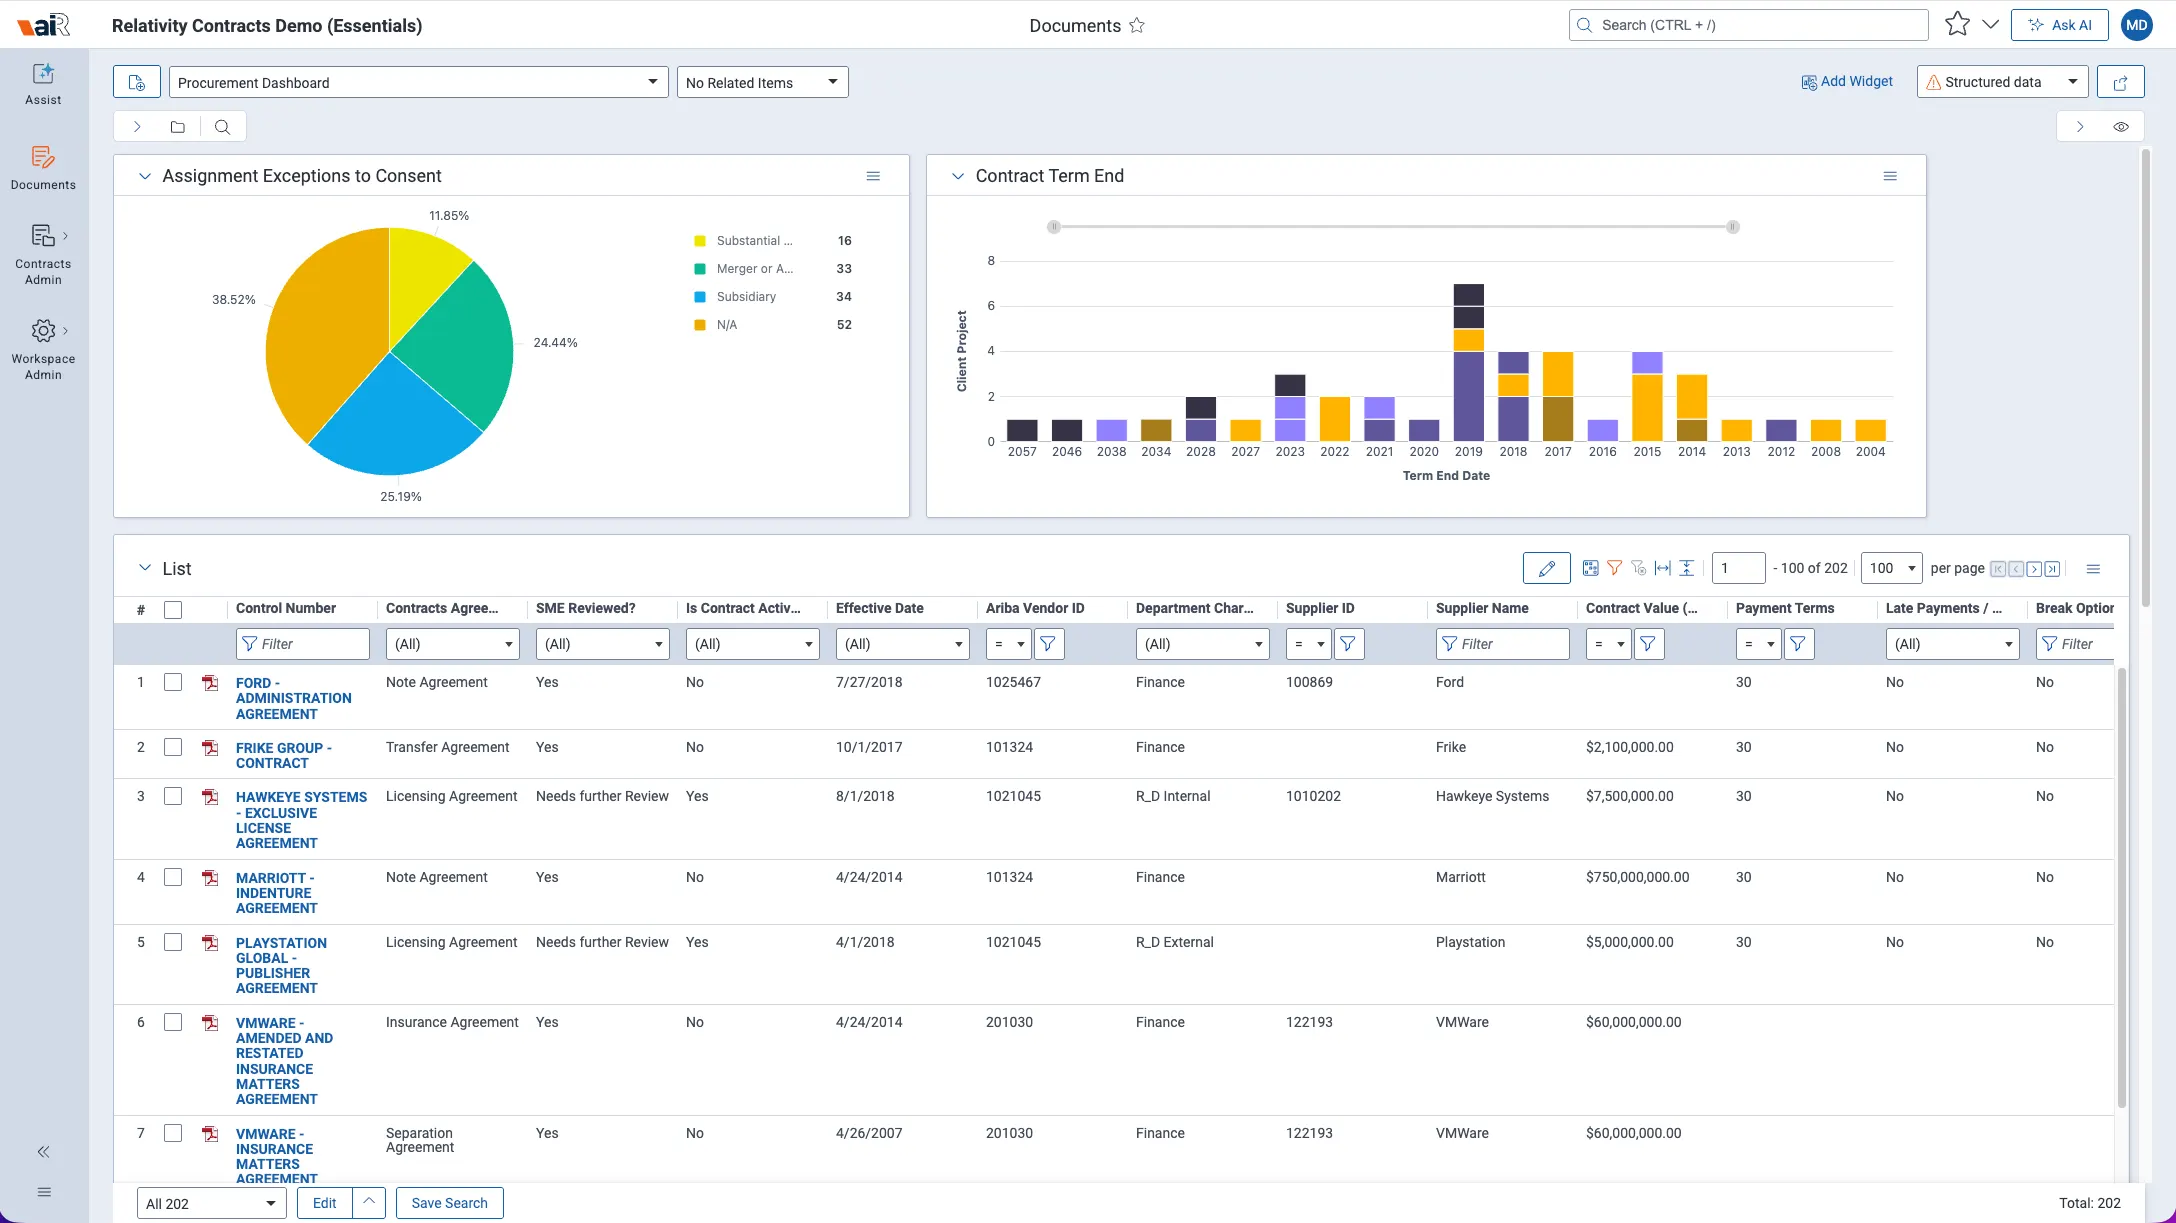The width and height of the screenshot is (2176, 1223).
Task: Sort by the Effective Date column header
Action: 880,608
